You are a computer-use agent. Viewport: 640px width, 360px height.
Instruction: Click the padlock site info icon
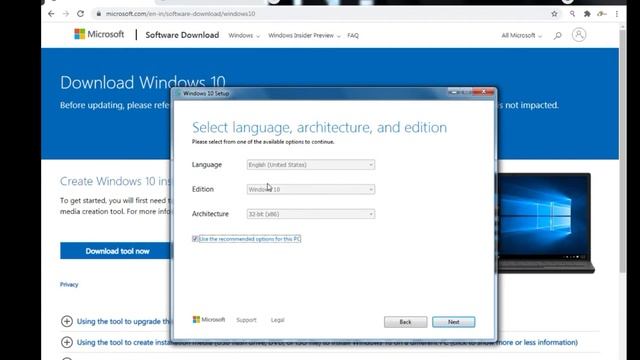click(x=98, y=14)
